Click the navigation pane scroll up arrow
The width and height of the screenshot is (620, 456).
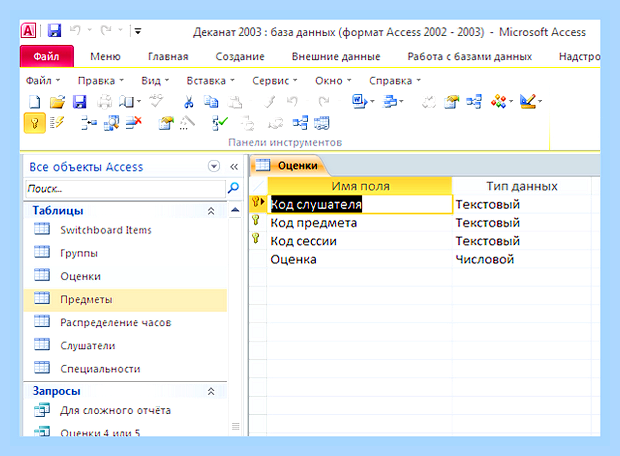(x=235, y=210)
